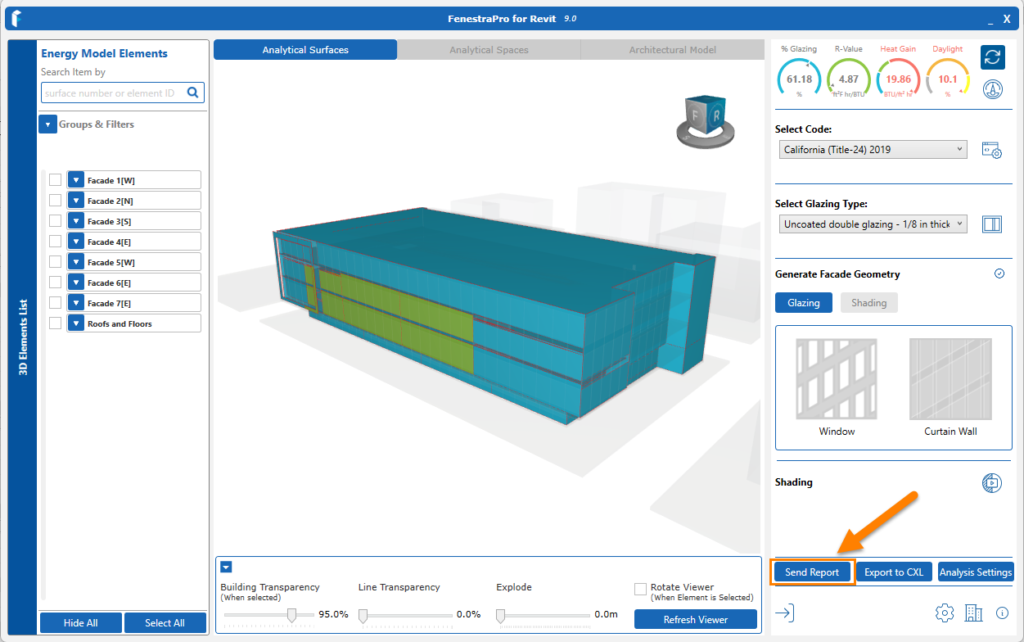Click the Line Transparency slider handle
This screenshot has width=1024, height=642.
[x=363, y=615]
